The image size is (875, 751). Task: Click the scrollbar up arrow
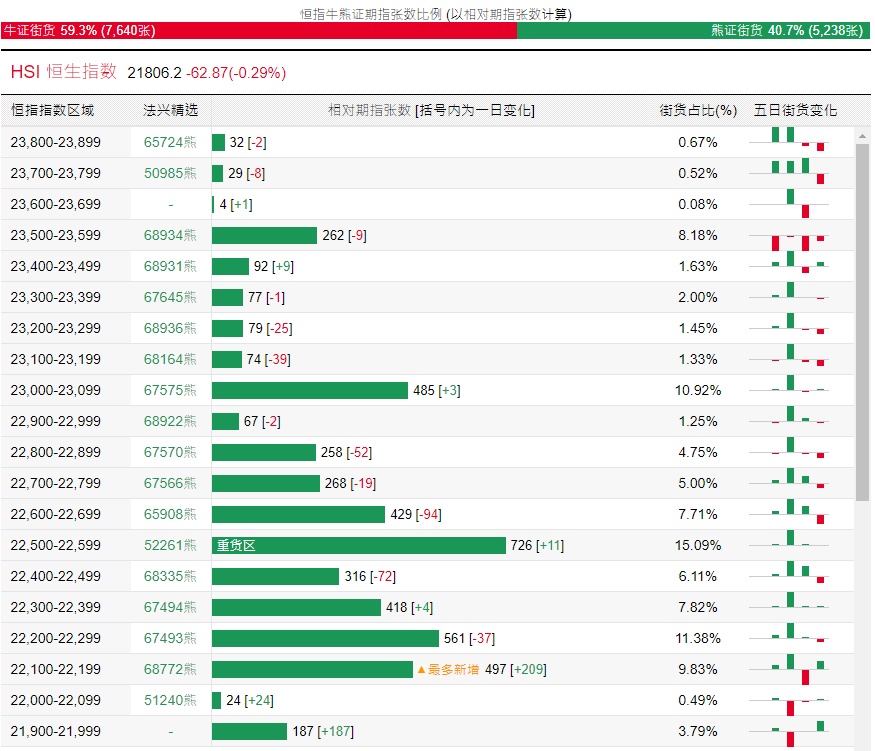[862, 134]
